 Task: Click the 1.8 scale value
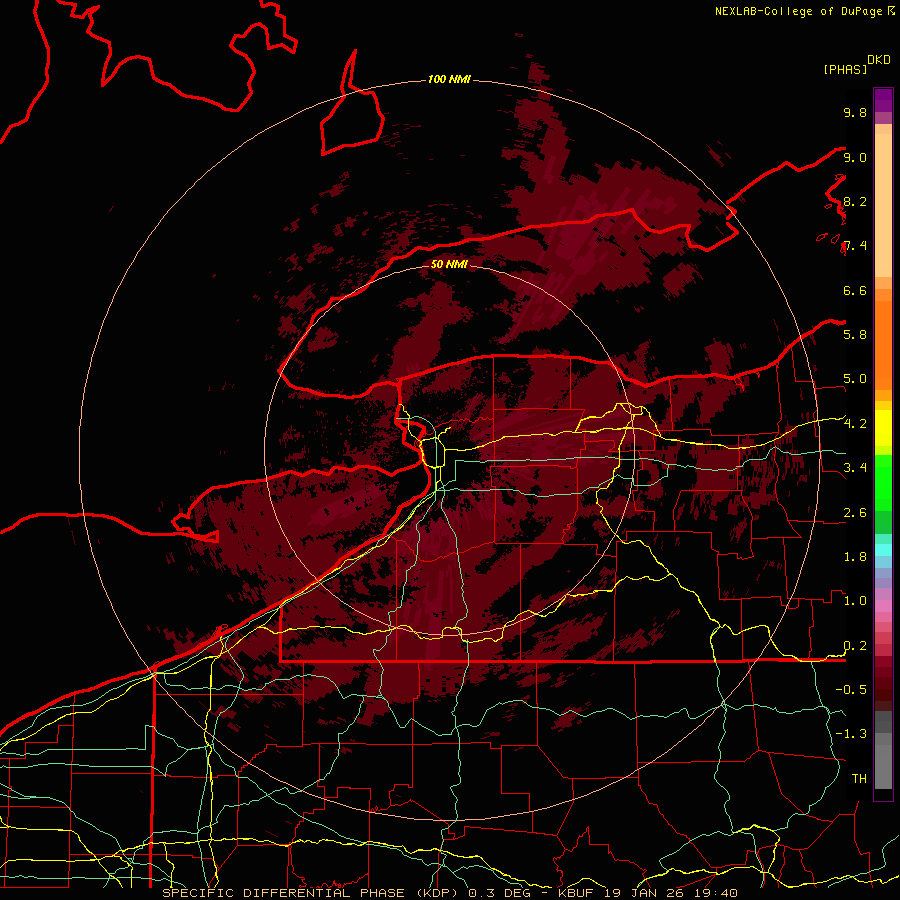tap(855, 557)
